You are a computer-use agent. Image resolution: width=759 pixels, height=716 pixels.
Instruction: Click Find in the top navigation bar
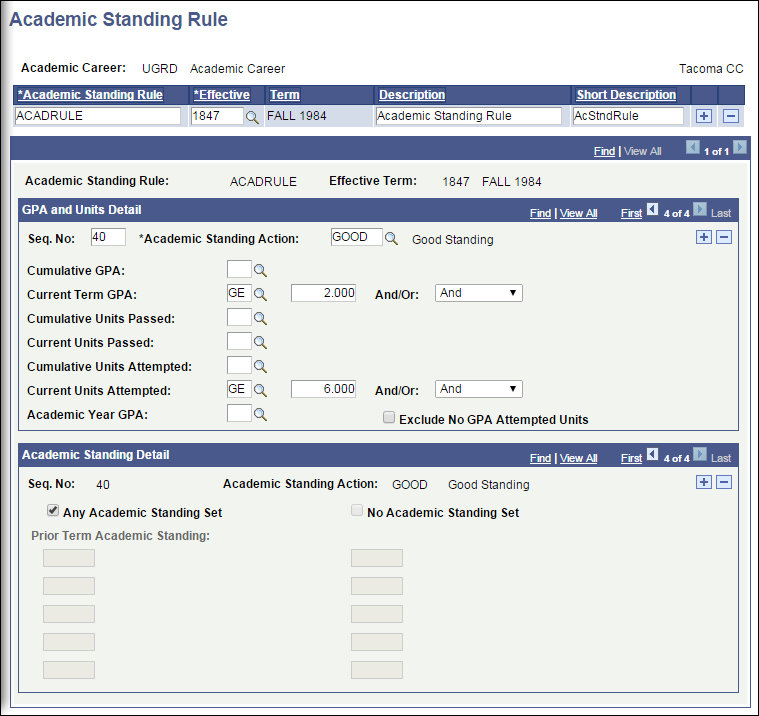pos(604,151)
